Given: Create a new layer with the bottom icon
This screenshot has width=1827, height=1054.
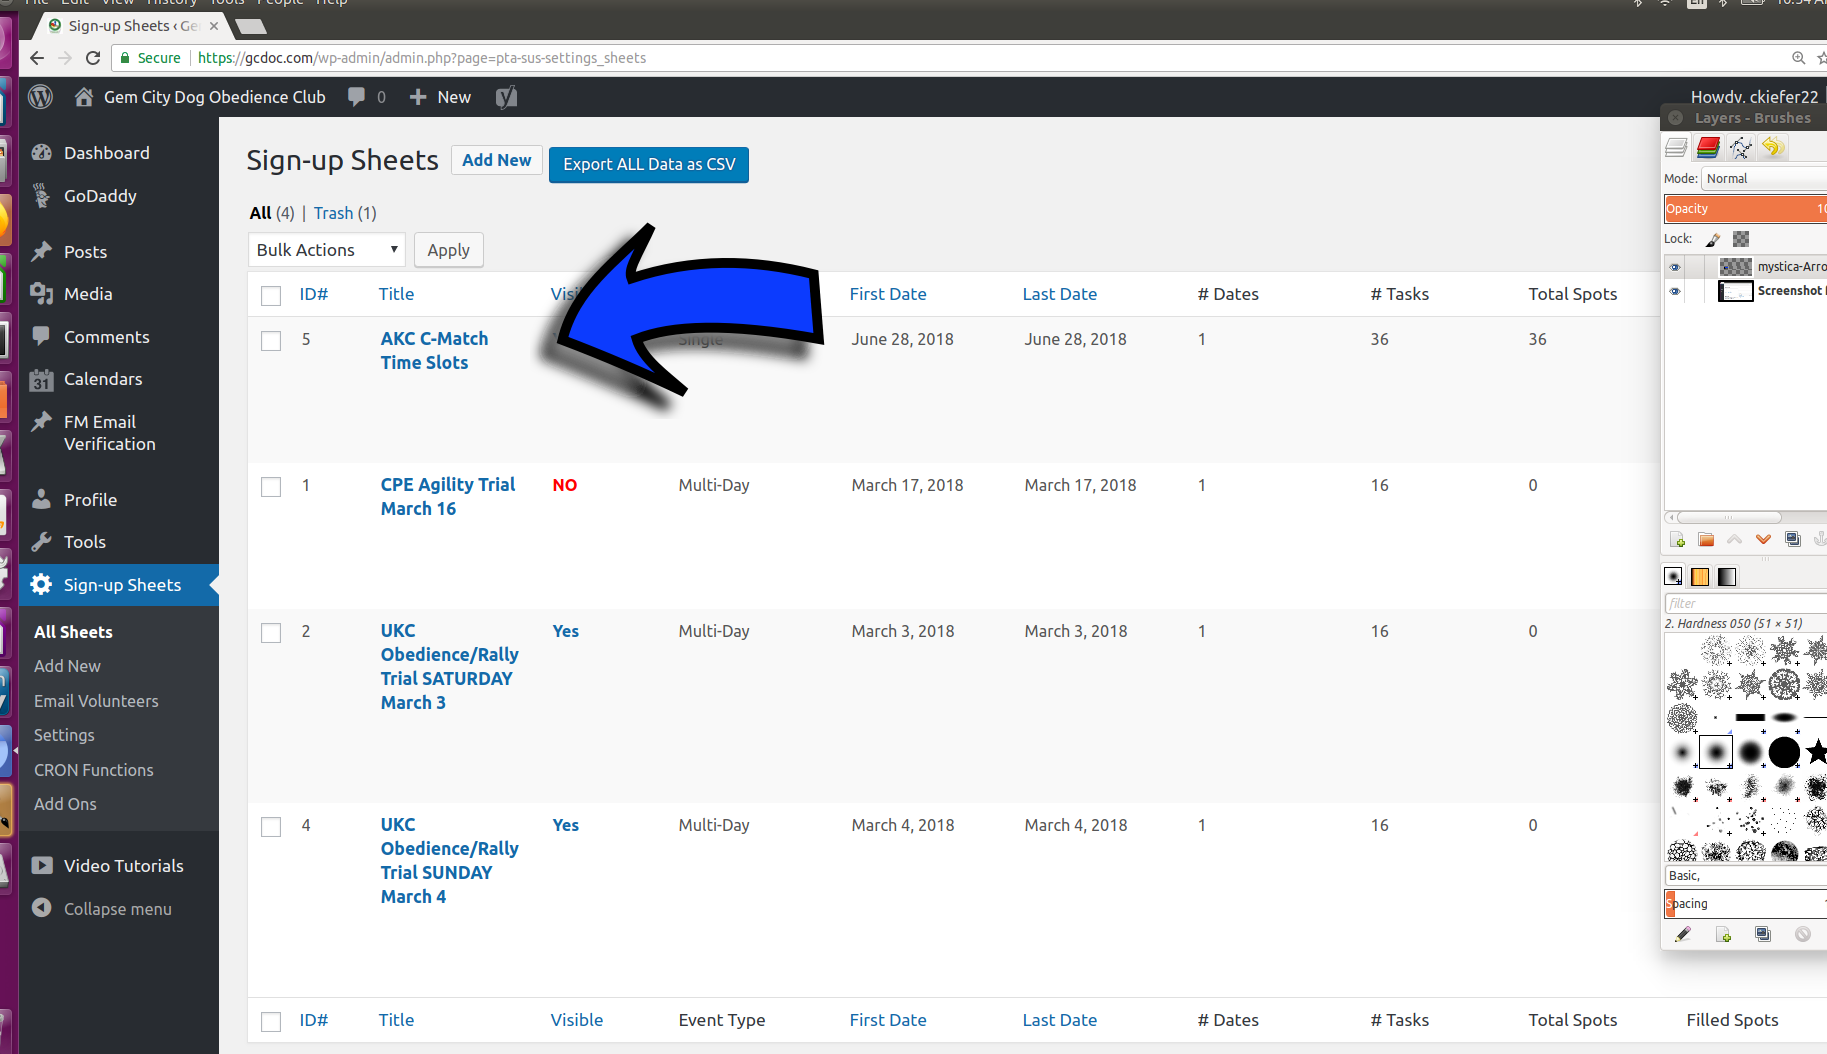Looking at the screenshot, I should 1678,540.
